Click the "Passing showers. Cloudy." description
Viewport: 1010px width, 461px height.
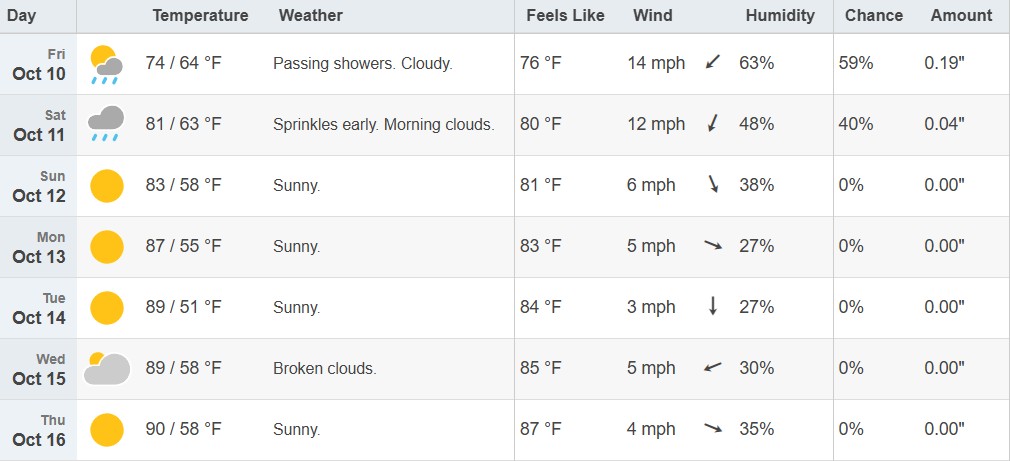point(363,64)
